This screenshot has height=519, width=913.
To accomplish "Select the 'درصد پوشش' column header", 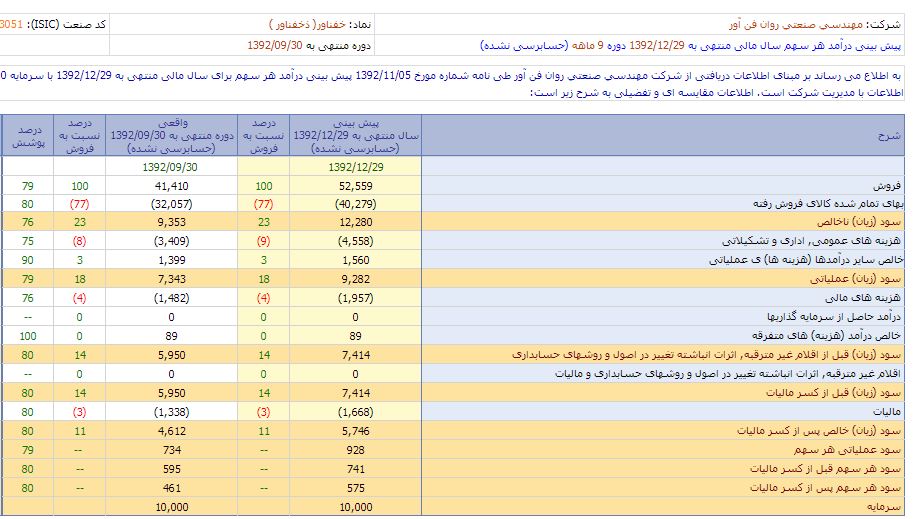I will [27, 136].
